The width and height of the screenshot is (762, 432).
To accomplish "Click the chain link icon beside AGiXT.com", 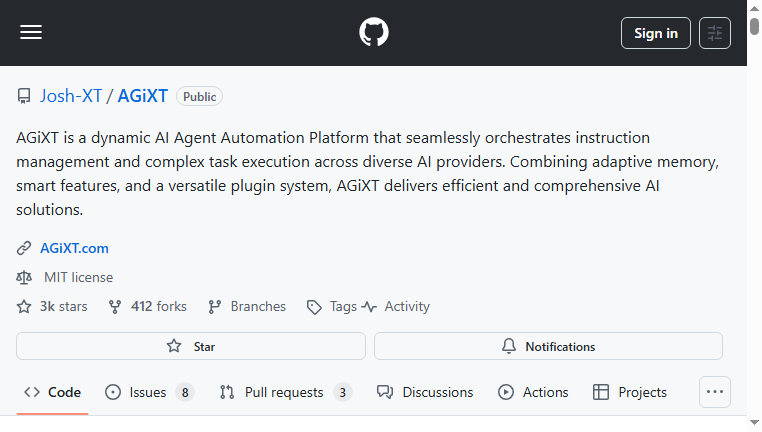I will coord(24,248).
